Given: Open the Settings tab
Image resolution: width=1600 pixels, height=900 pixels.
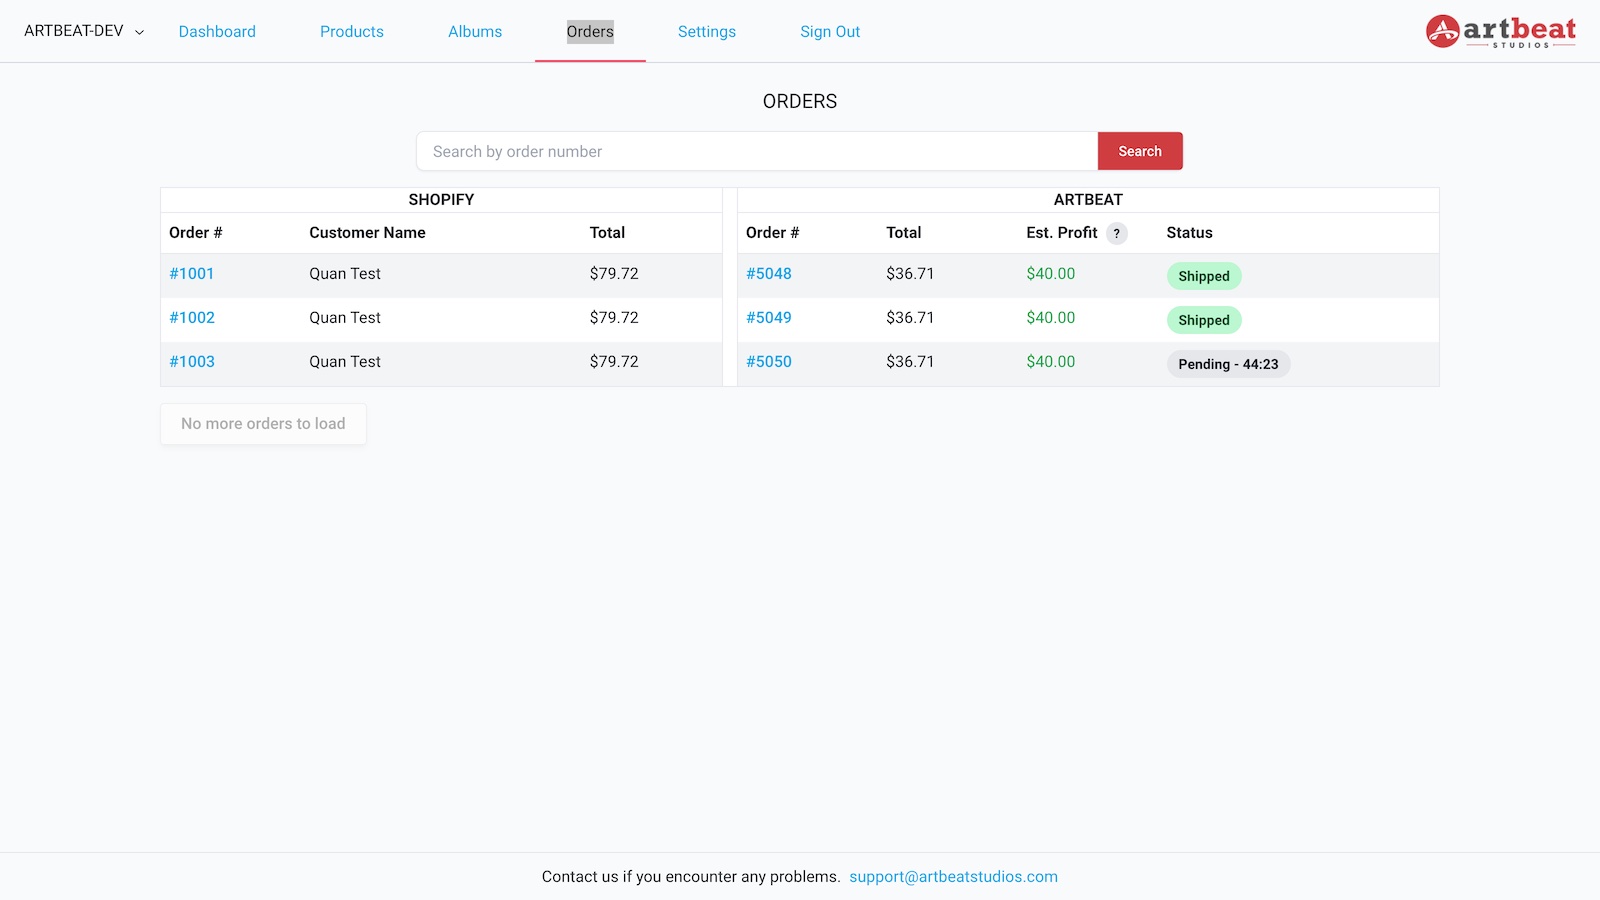Looking at the screenshot, I should (707, 31).
